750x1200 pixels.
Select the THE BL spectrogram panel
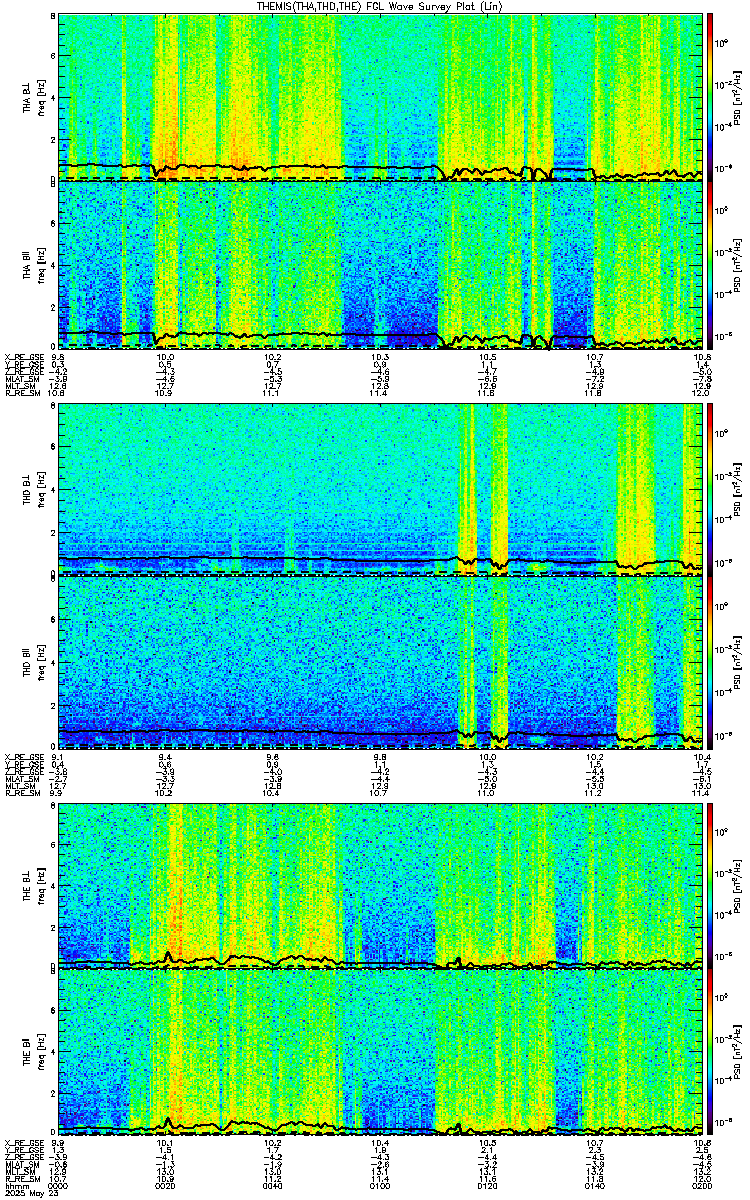[x=380, y=884]
